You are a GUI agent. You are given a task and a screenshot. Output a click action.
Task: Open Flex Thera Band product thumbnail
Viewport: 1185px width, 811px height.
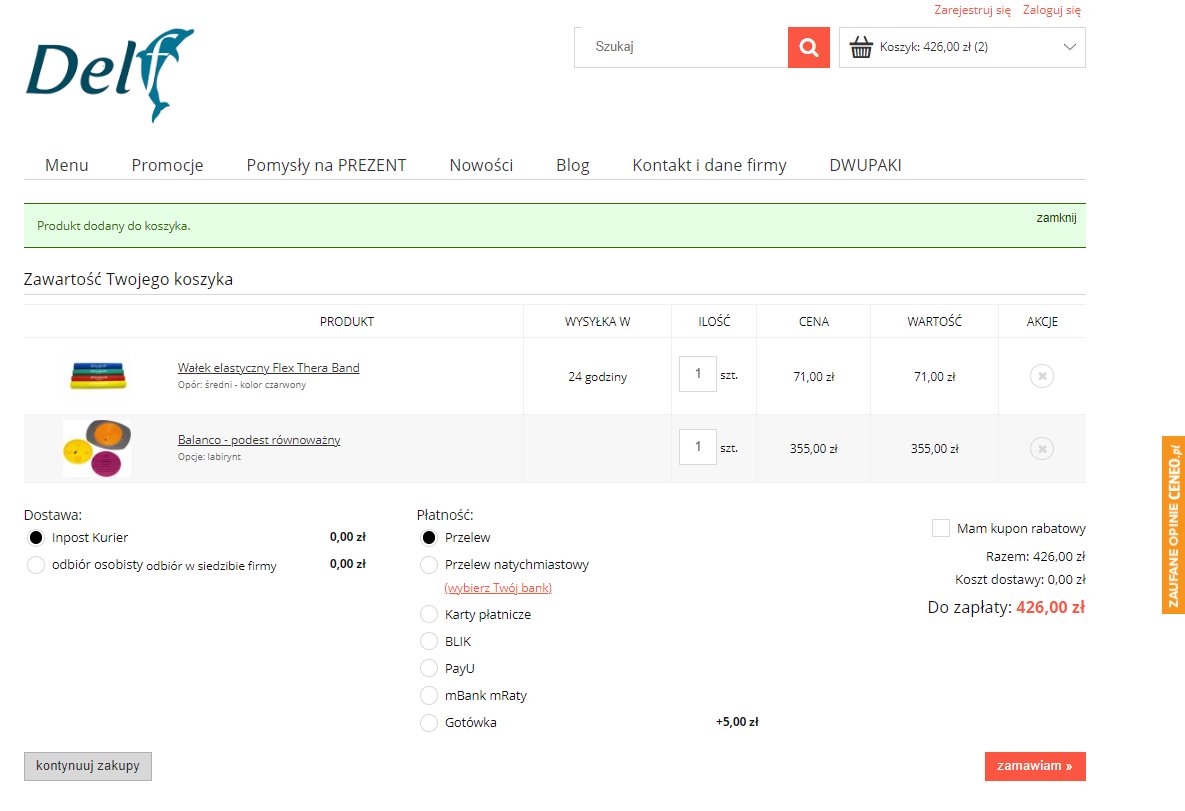[x=98, y=375]
